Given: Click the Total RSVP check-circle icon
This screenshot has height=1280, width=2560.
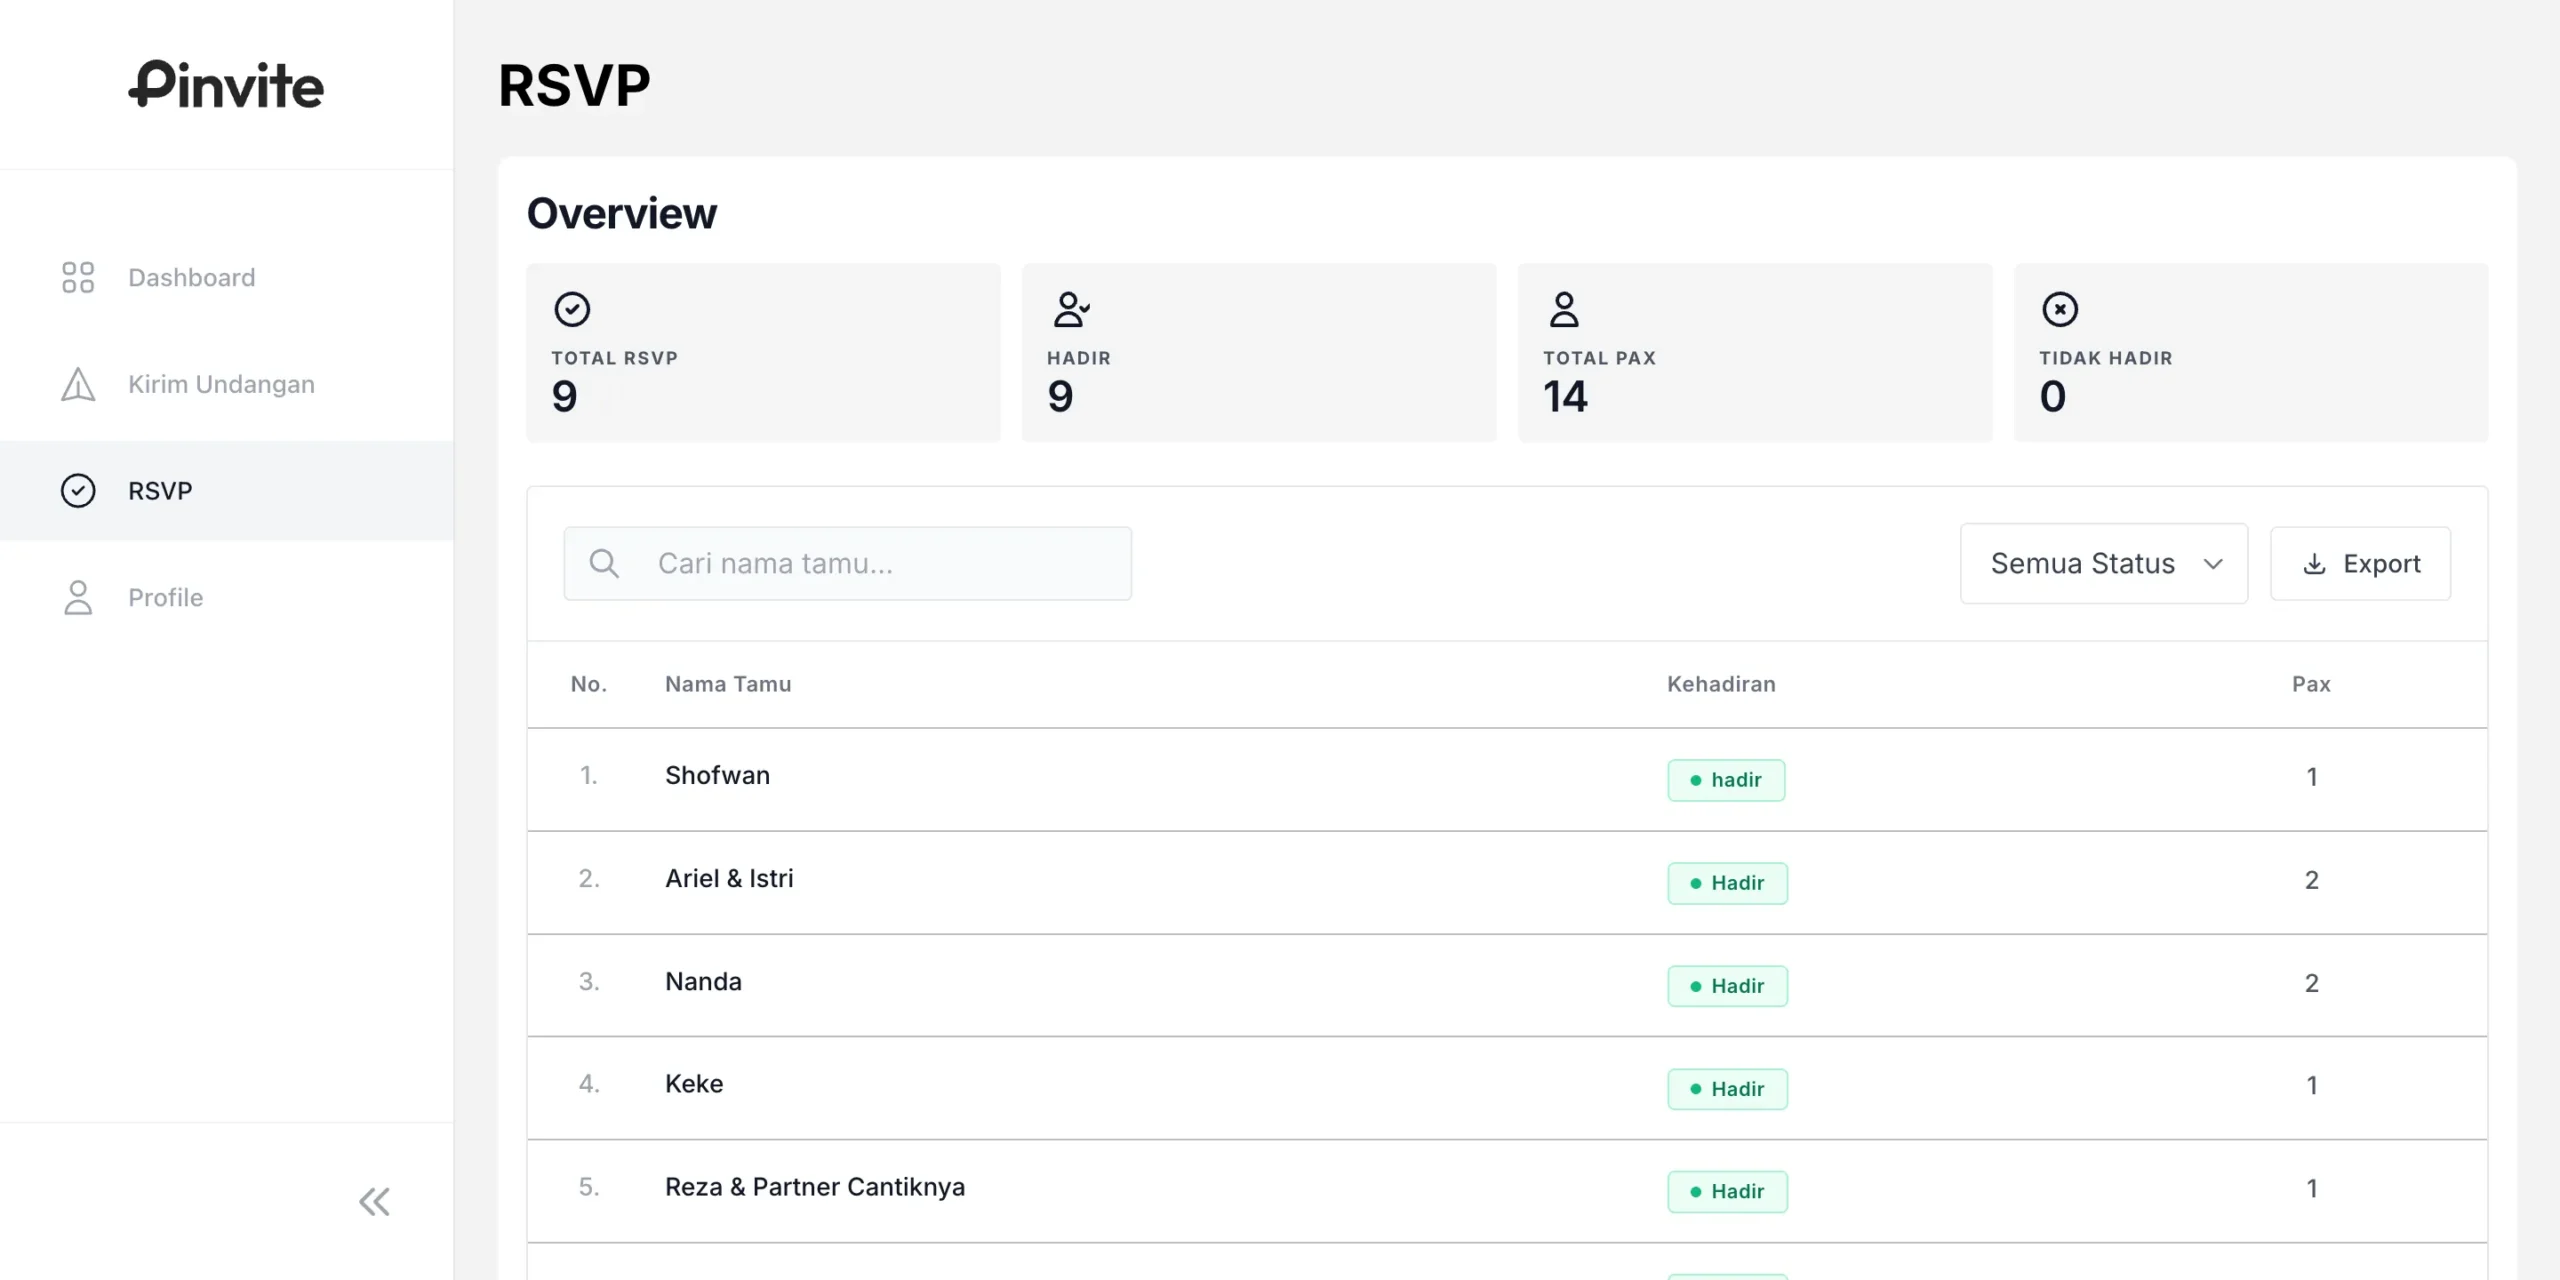Looking at the screenshot, I should [x=572, y=309].
